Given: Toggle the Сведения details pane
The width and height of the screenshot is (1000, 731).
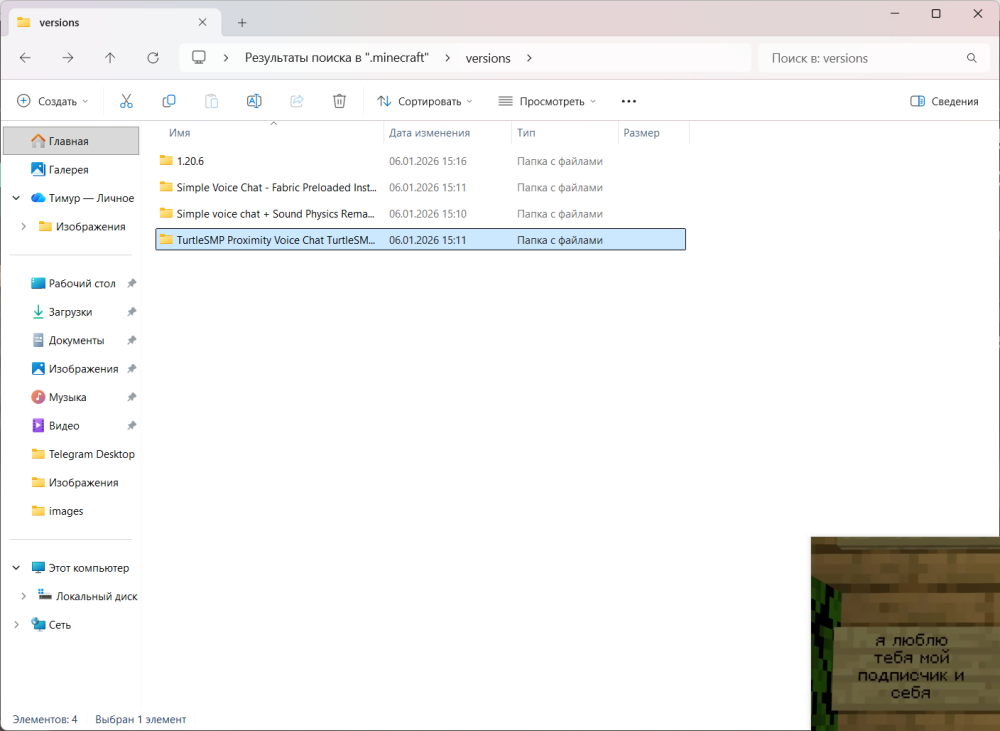Looking at the screenshot, I should [944, 101].
